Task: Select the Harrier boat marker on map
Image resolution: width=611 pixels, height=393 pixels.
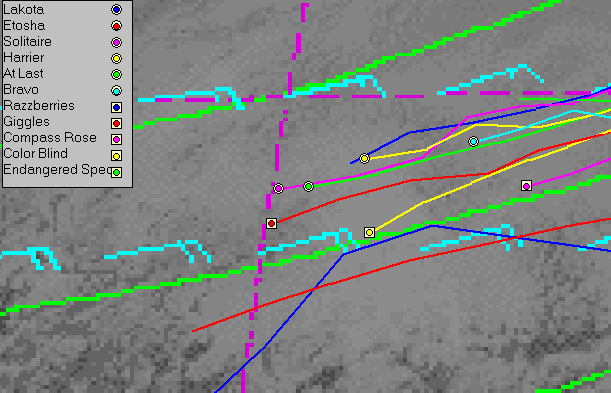Action: point(364,159)
